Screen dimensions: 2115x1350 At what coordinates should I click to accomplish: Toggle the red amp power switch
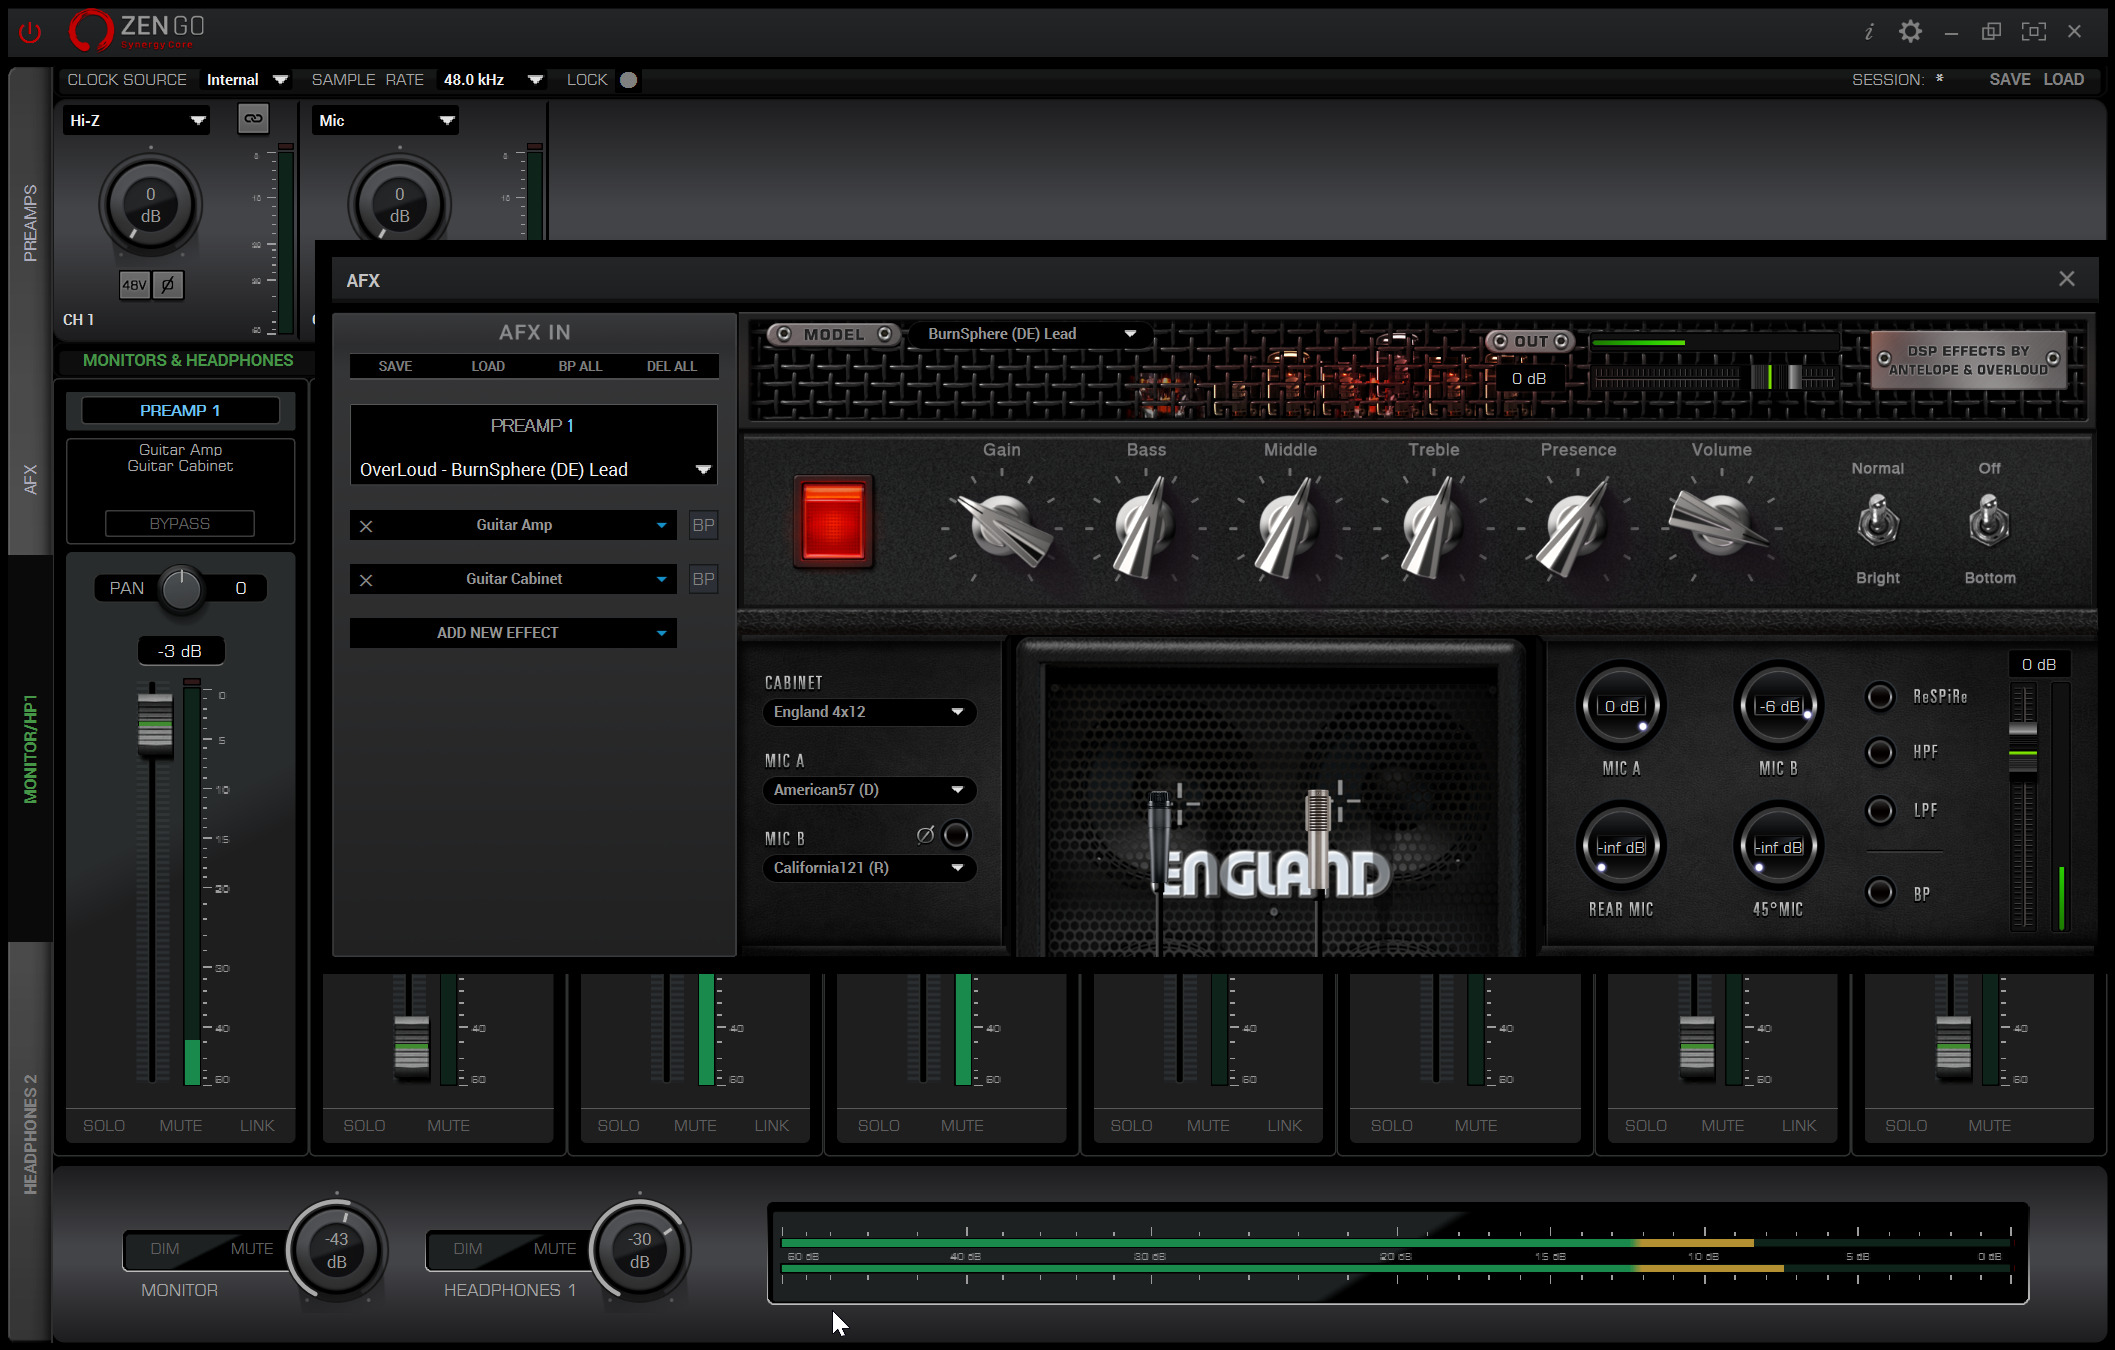[x=833, y=522]
